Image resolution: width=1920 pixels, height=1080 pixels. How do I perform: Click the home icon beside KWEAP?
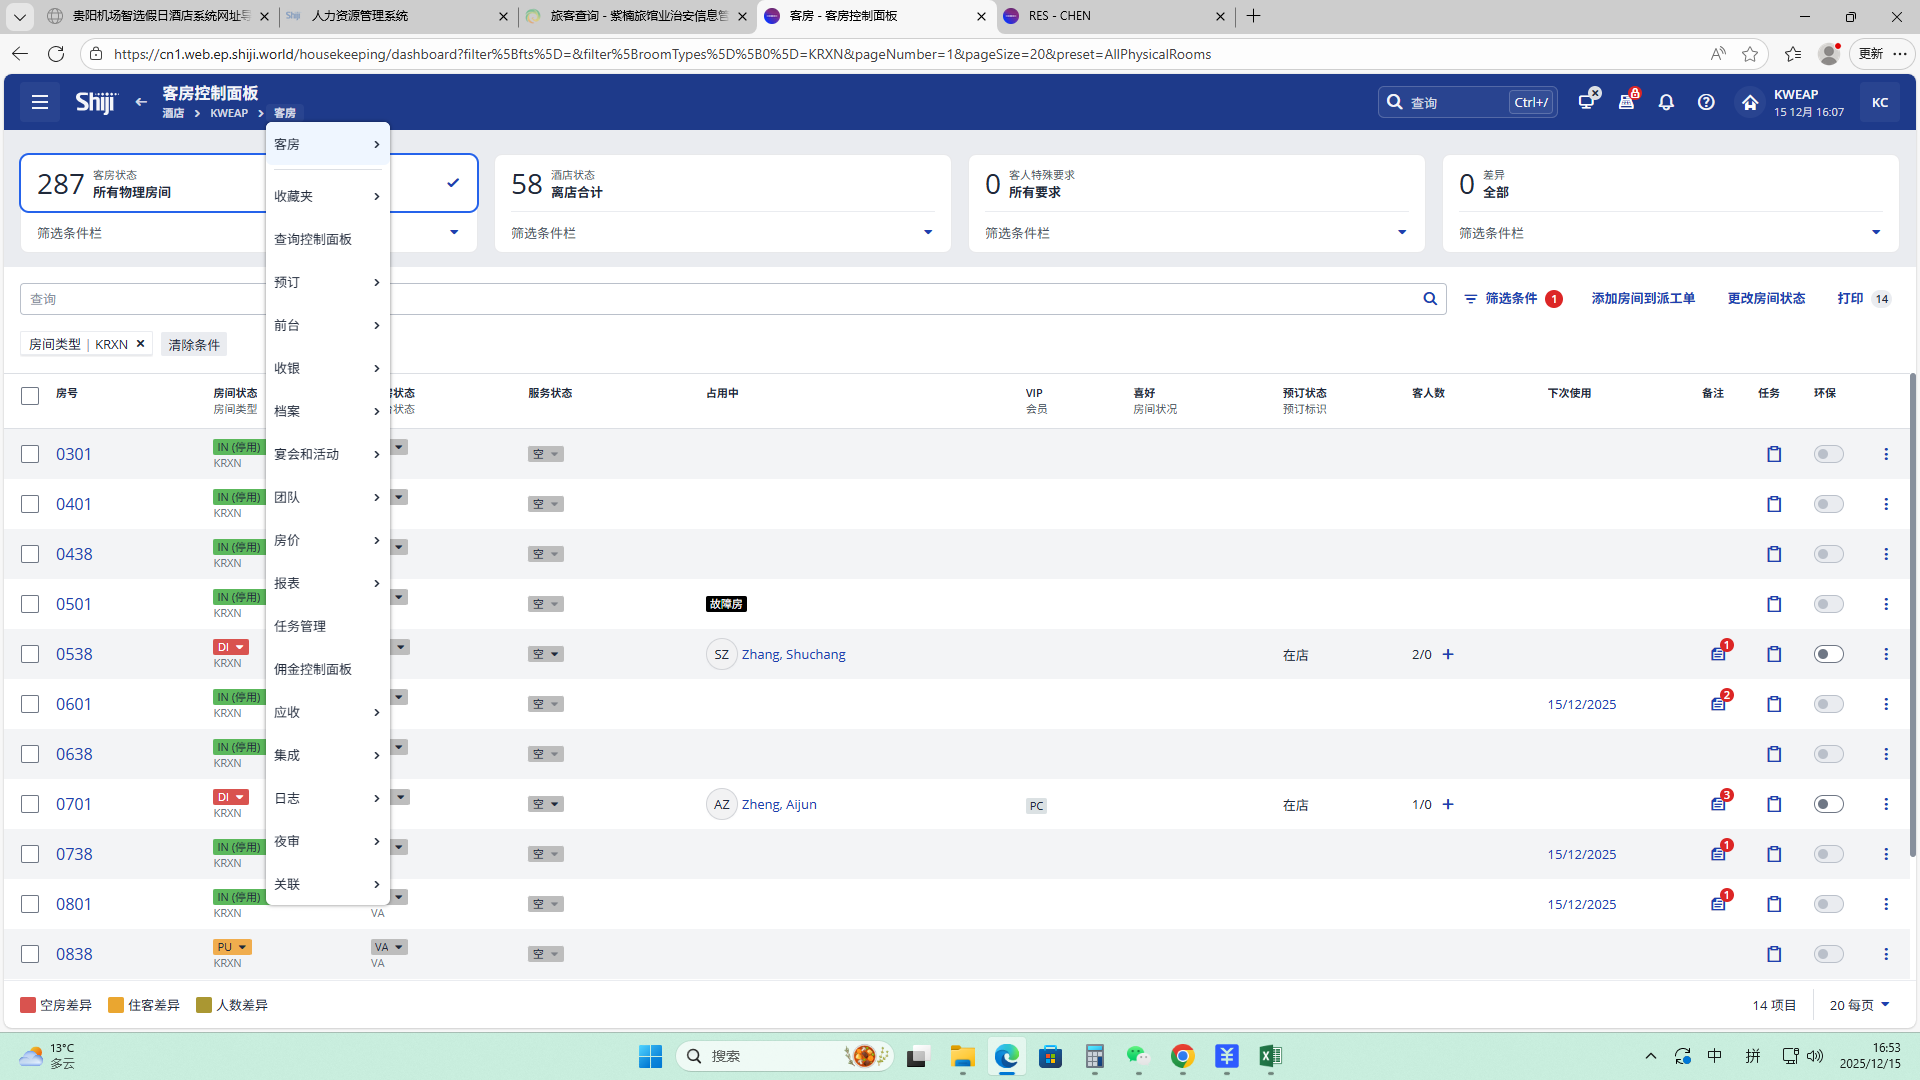1749,102
